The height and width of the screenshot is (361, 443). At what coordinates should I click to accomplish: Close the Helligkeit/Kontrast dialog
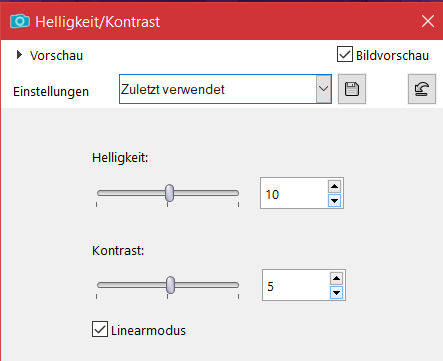(x=428, y=22)
